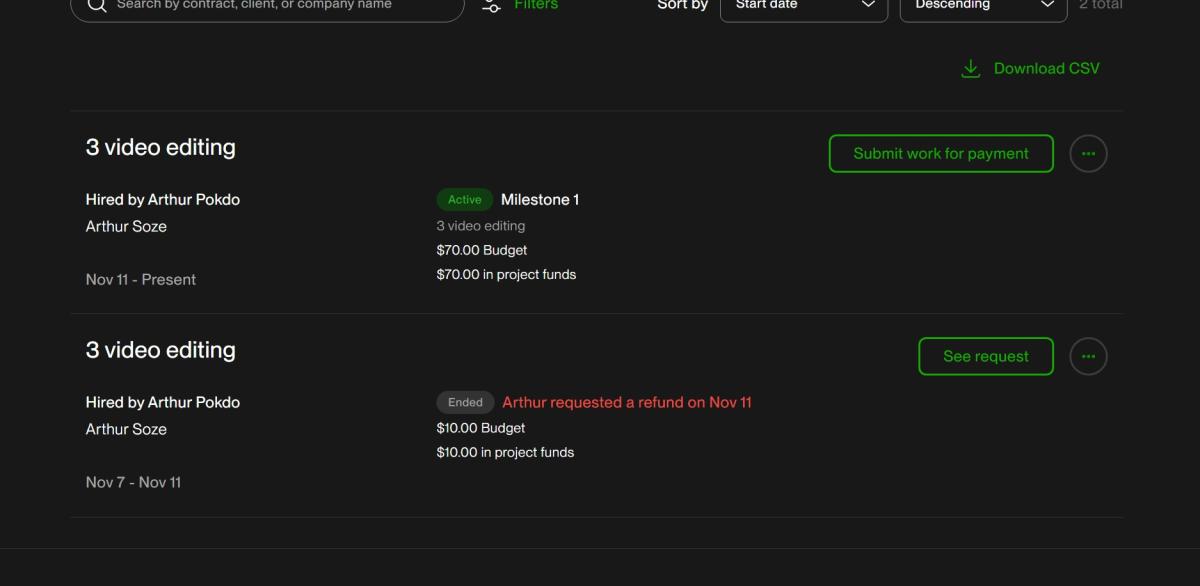Click the Nov 11 - Present date range
1200x586 pixels.
tap(141, 280)
